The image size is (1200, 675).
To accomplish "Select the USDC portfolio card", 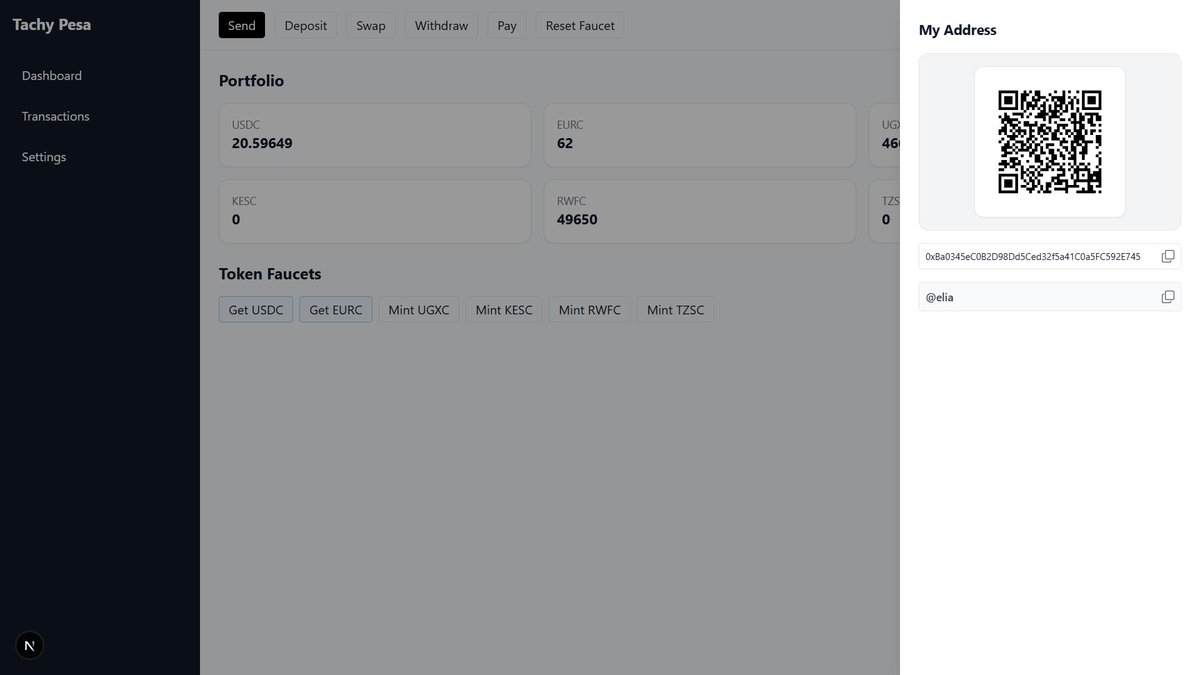I will point(375,135).
